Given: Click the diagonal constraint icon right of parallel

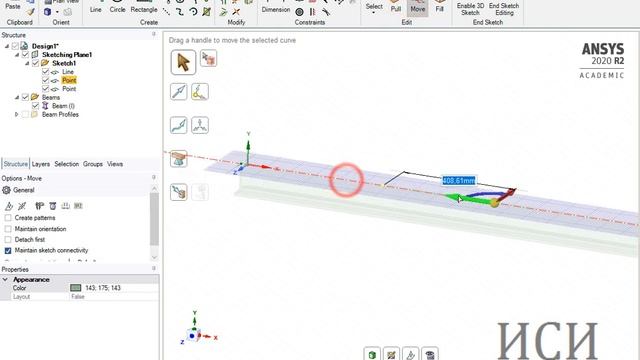Looking at the screenshot, I should point(326,12).
